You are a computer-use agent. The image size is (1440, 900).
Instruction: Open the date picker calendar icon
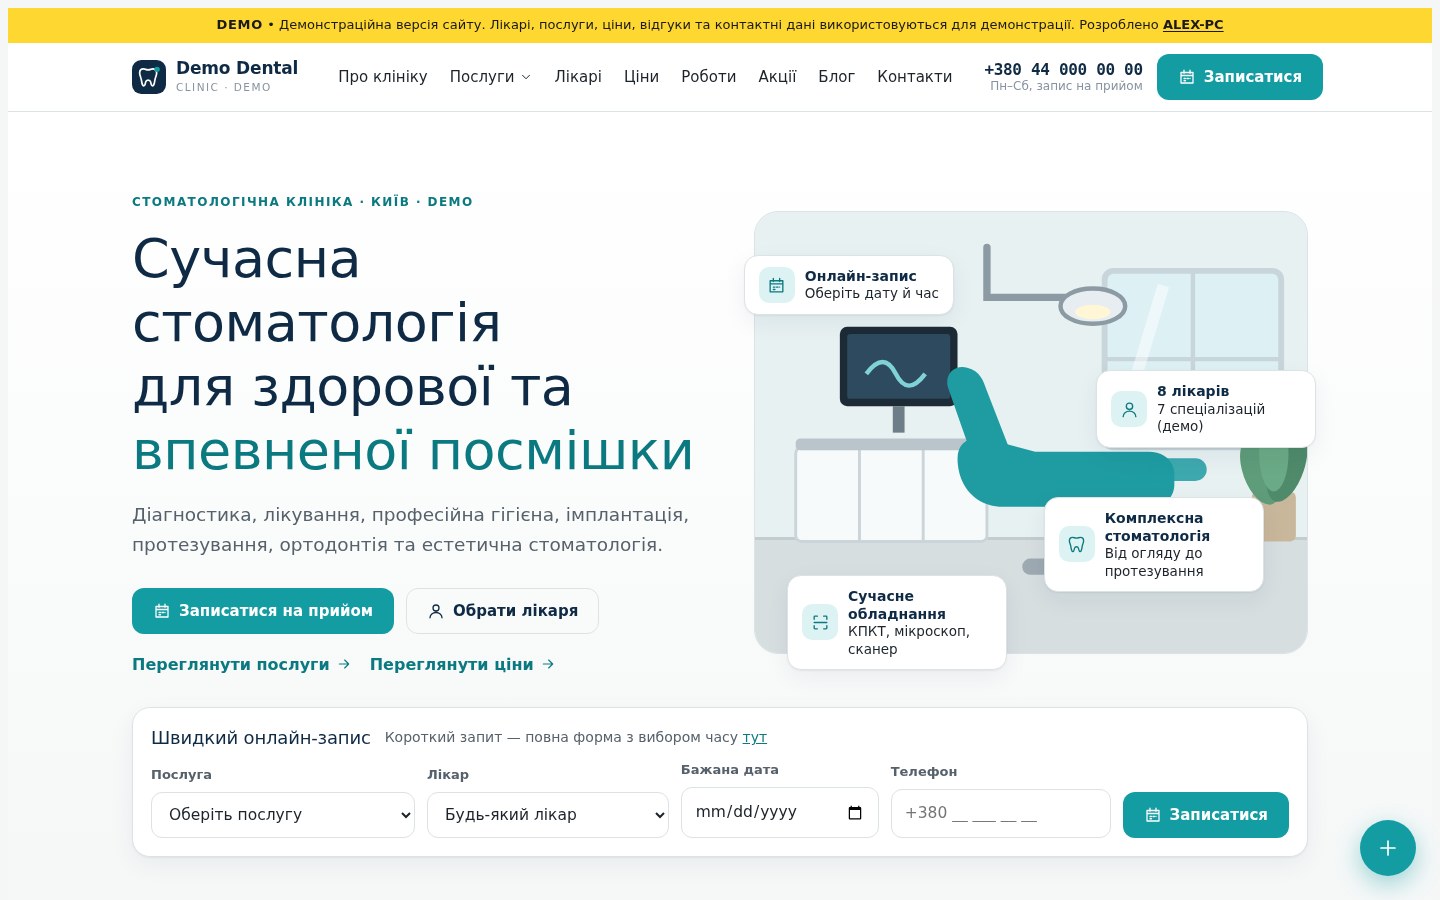tap(855, 812)
